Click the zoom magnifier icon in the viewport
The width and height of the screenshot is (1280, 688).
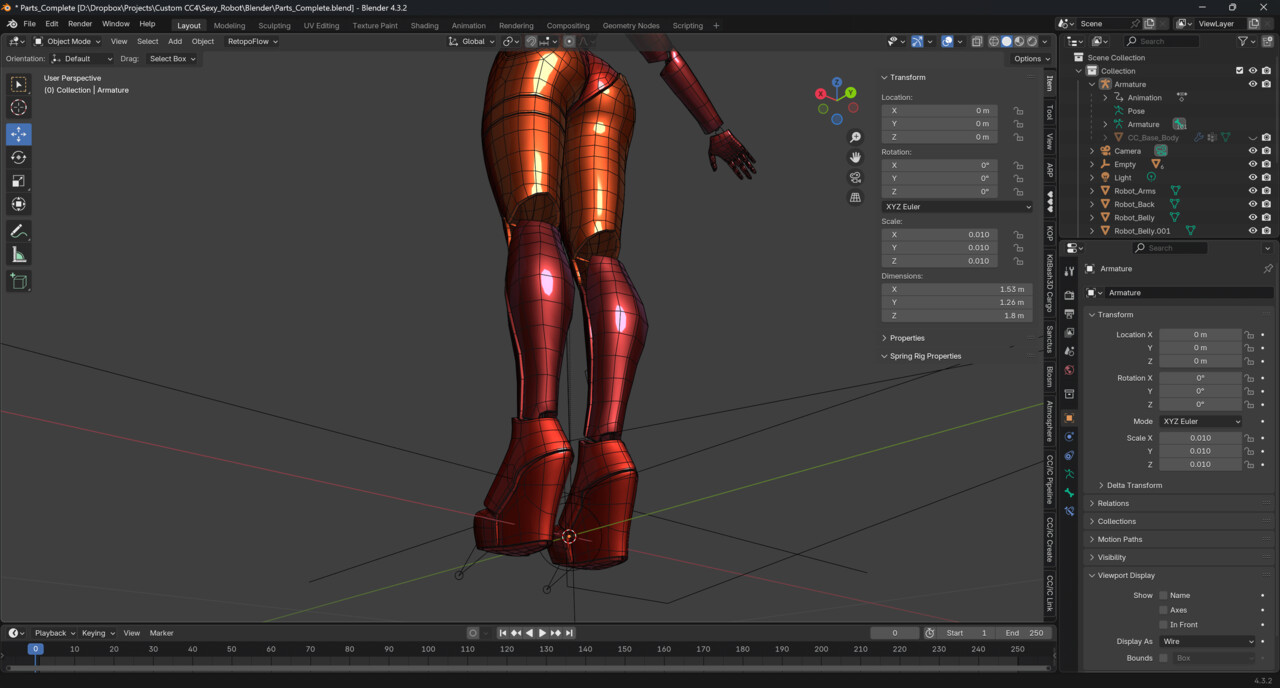click(x=855, y=137)
